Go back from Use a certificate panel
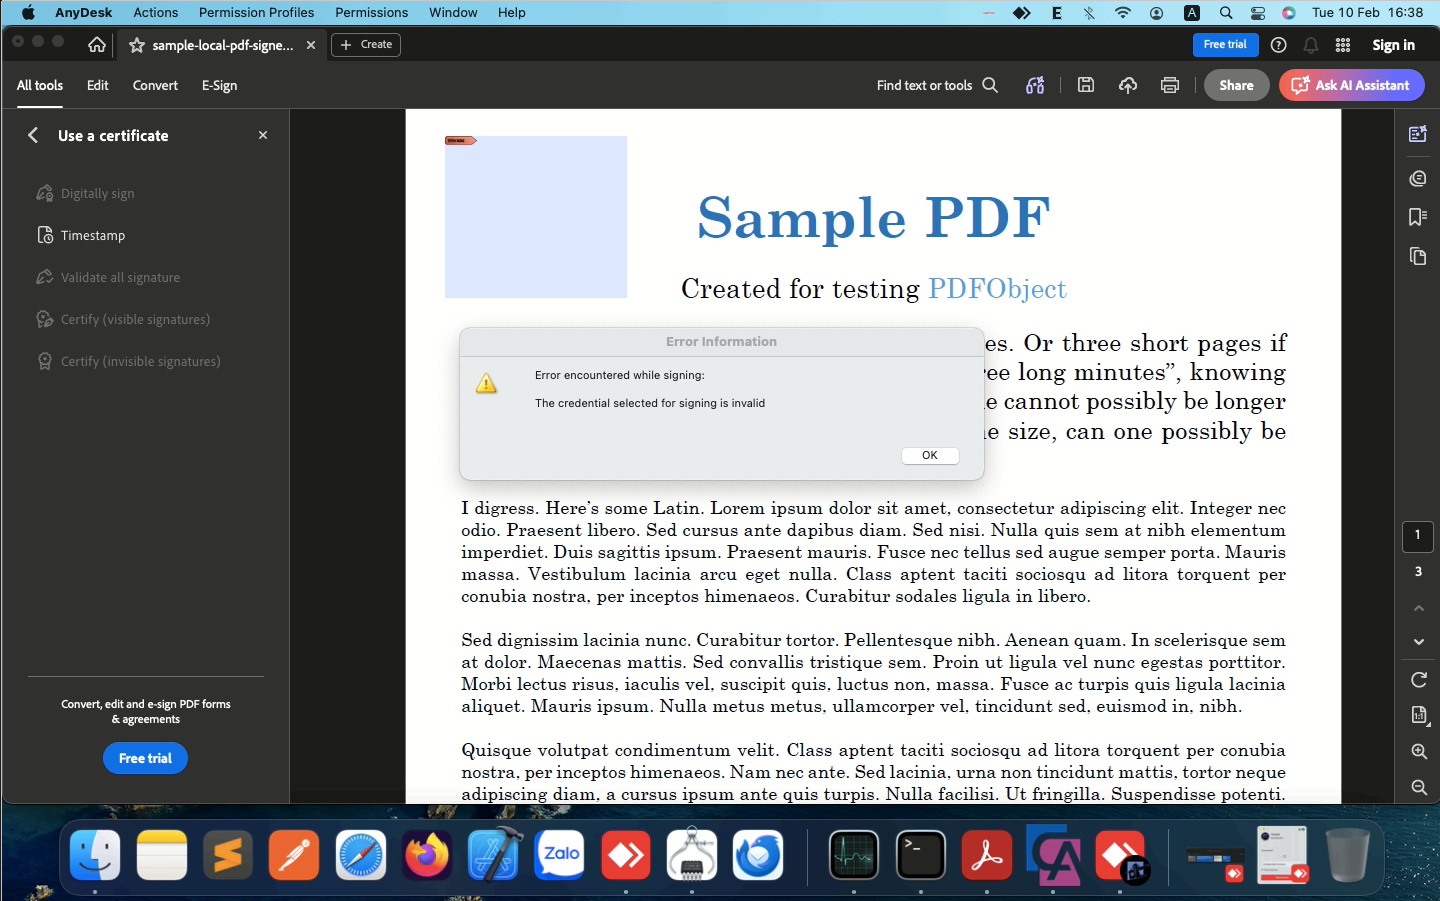The image size is (1440, 901). point(33,135)
